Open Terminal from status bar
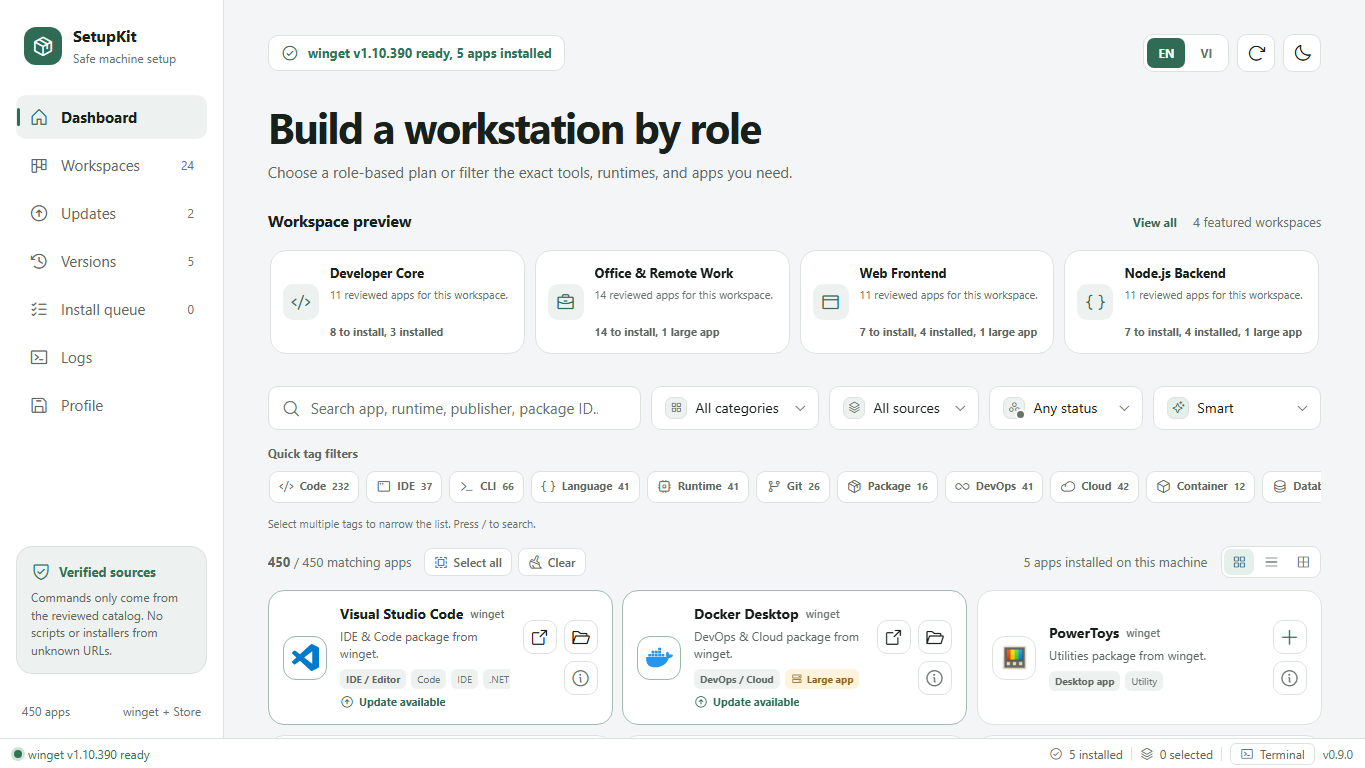 click(1272, 755)
